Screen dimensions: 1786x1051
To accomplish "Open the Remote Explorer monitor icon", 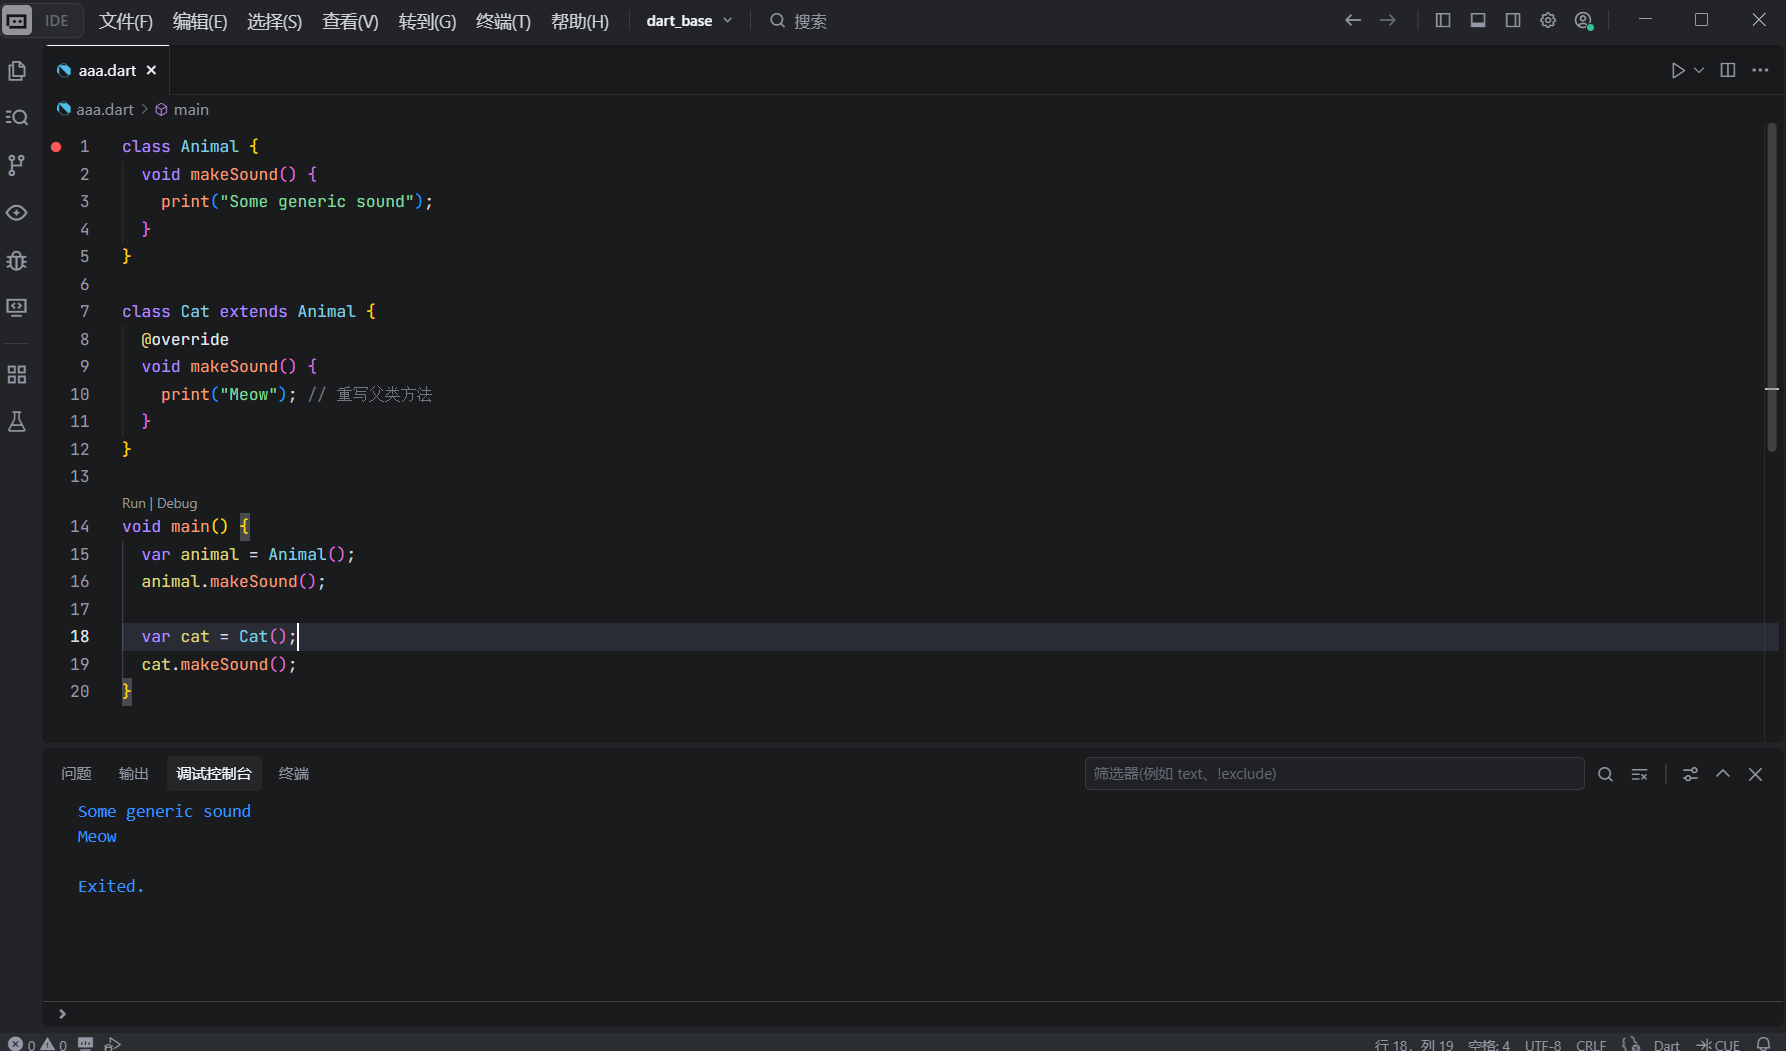I will (17, 308).
